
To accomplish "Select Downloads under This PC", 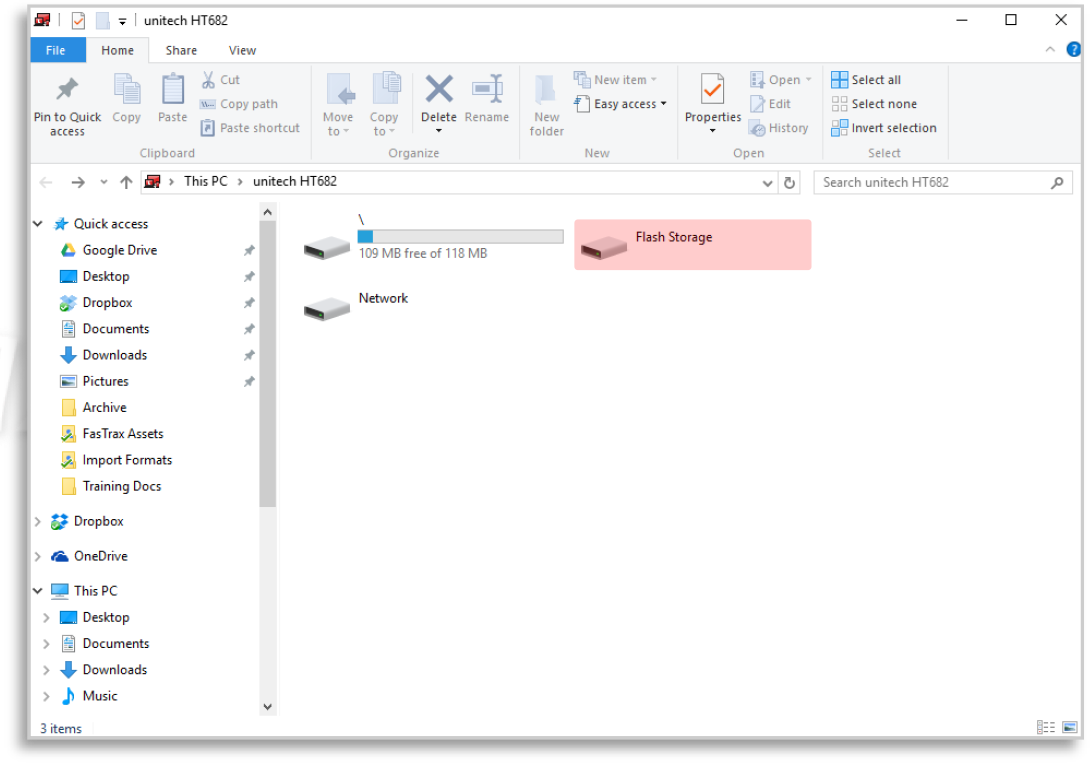I will click(115, 670).
